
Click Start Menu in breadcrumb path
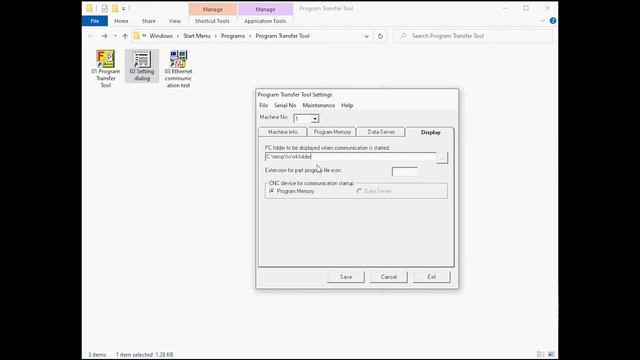(x=197, y=36)
